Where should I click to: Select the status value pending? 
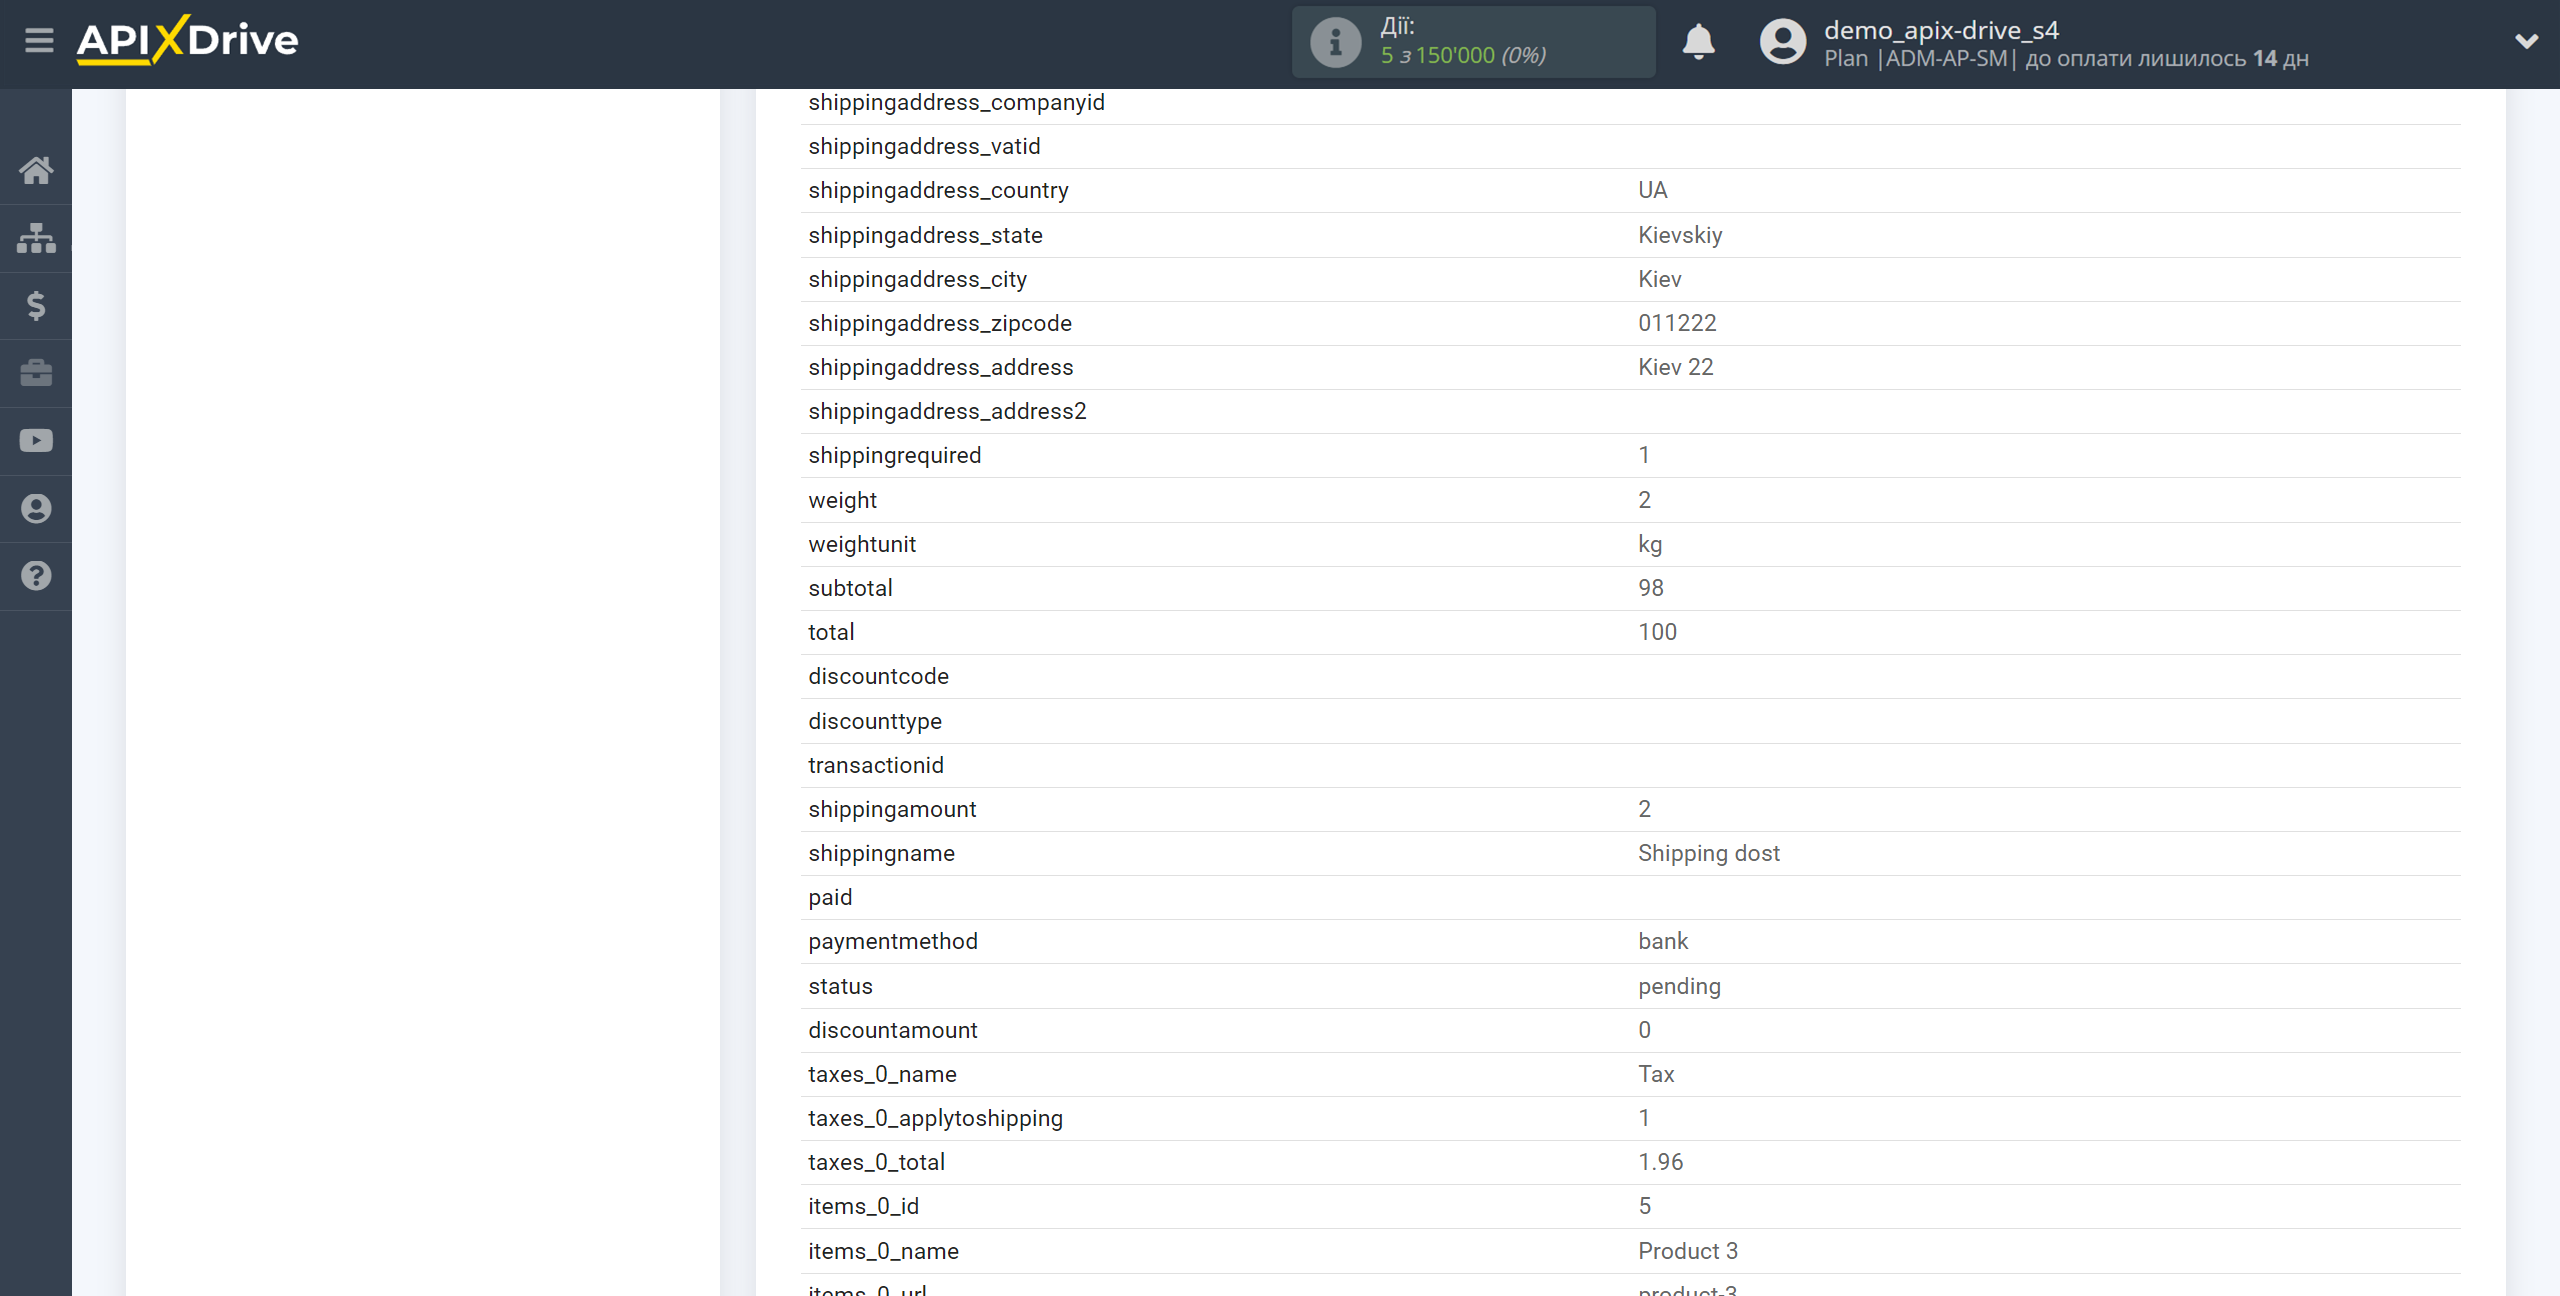coord(1679,986)
